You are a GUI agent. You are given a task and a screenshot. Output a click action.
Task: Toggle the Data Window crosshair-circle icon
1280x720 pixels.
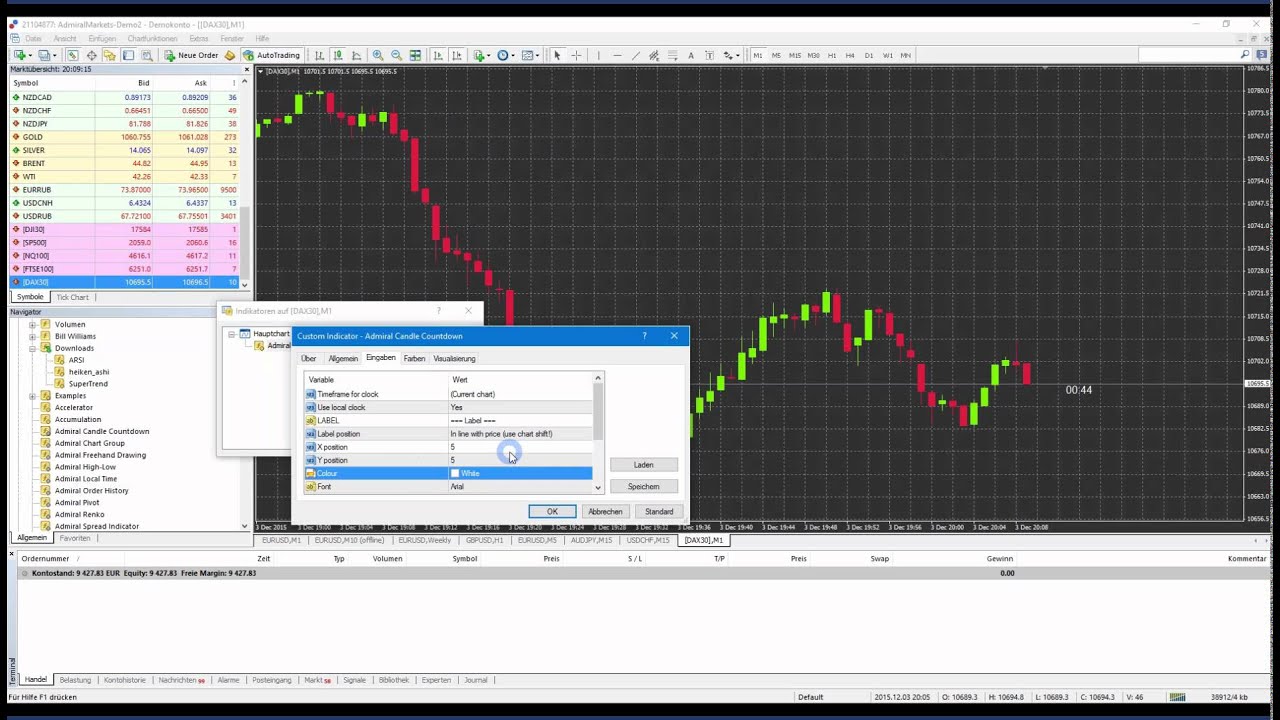(x=92, y=55)
